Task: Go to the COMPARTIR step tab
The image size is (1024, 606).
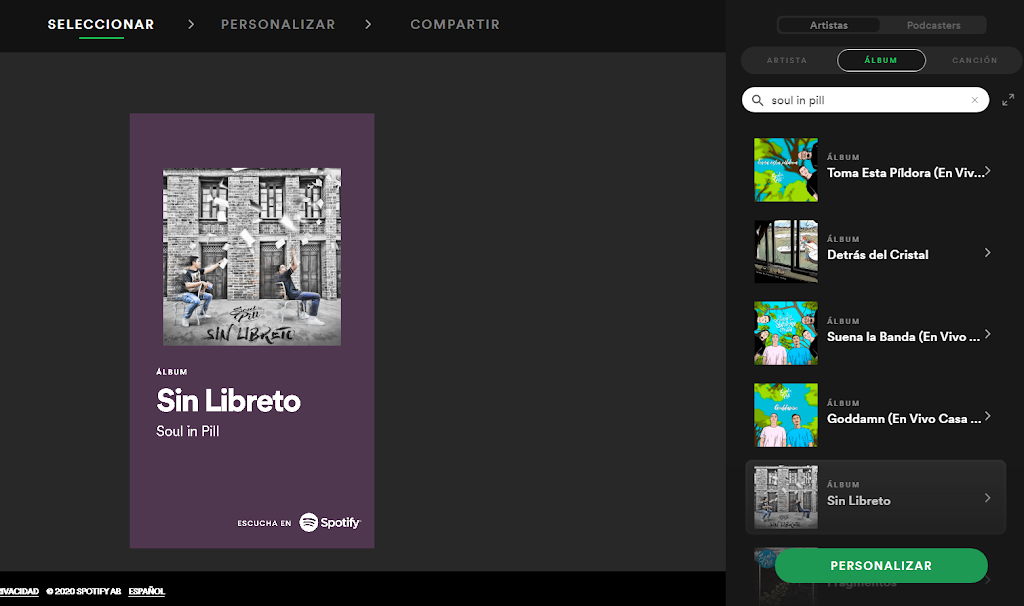Action: coord(455,25)
